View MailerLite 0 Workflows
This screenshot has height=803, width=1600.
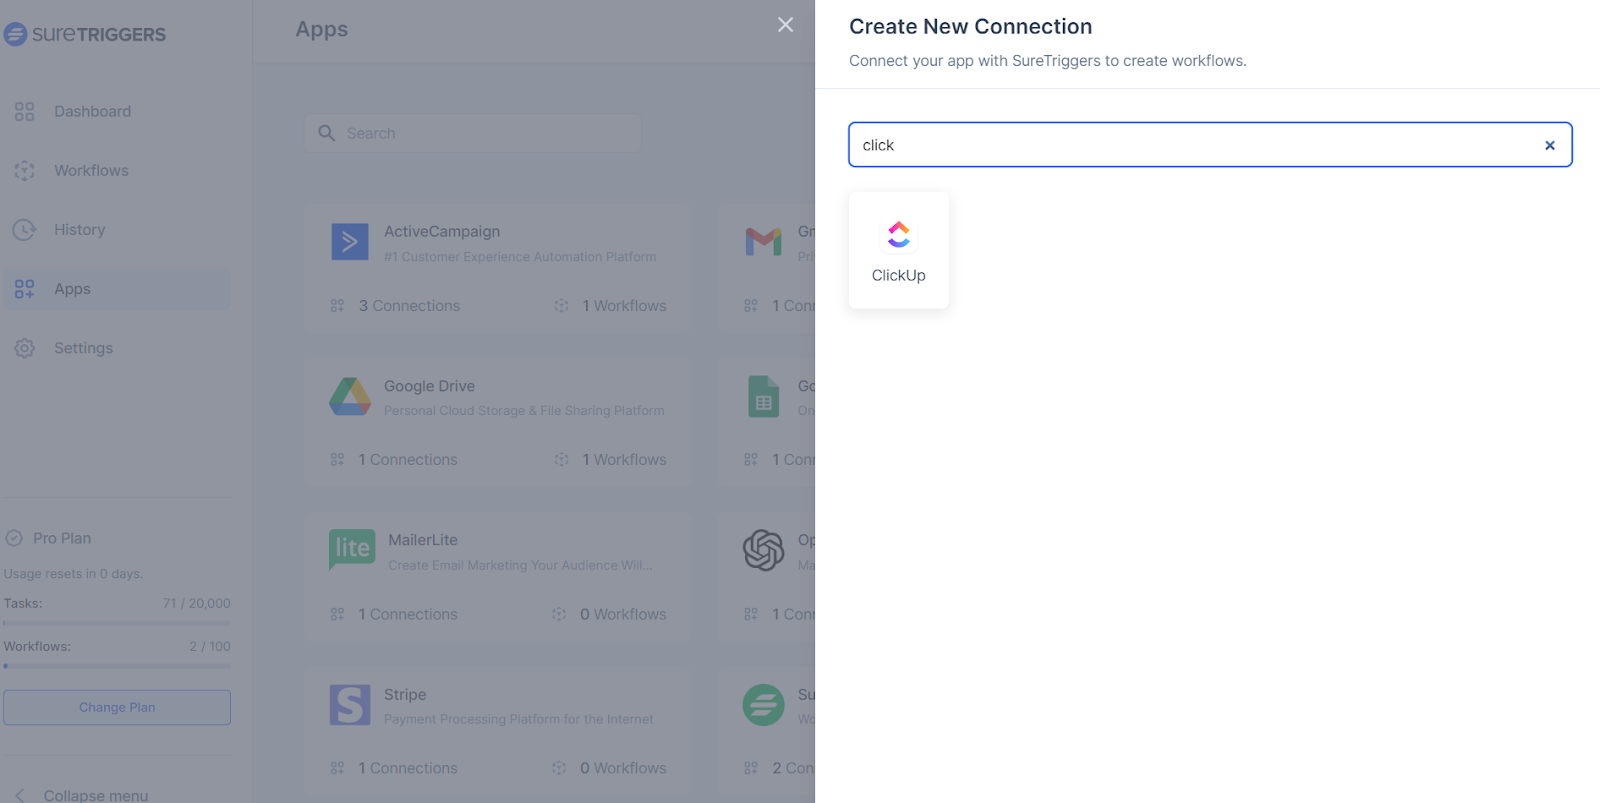pyautogui.click(x=609, y=614)
